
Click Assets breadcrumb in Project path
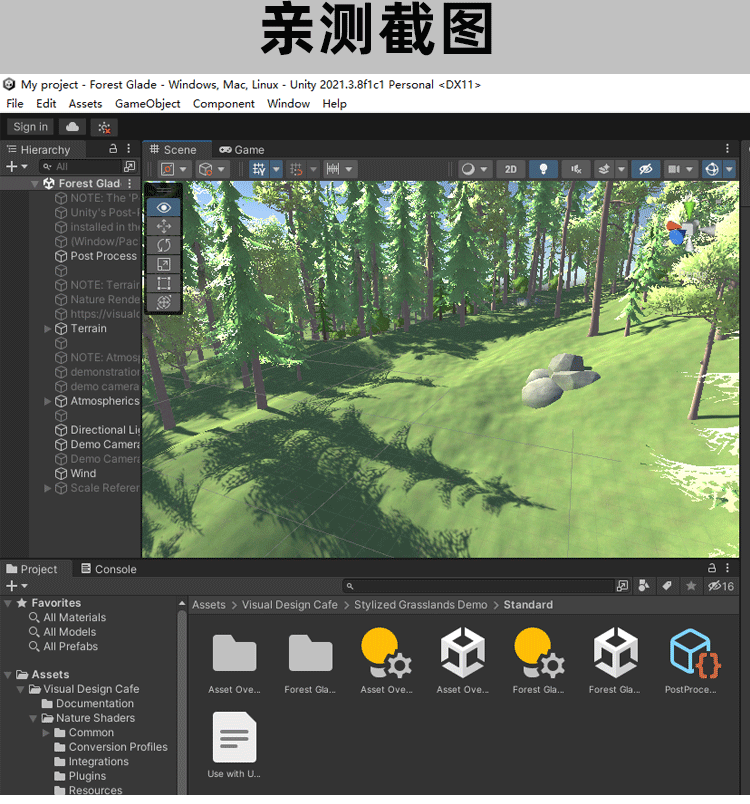coord(209,605)
